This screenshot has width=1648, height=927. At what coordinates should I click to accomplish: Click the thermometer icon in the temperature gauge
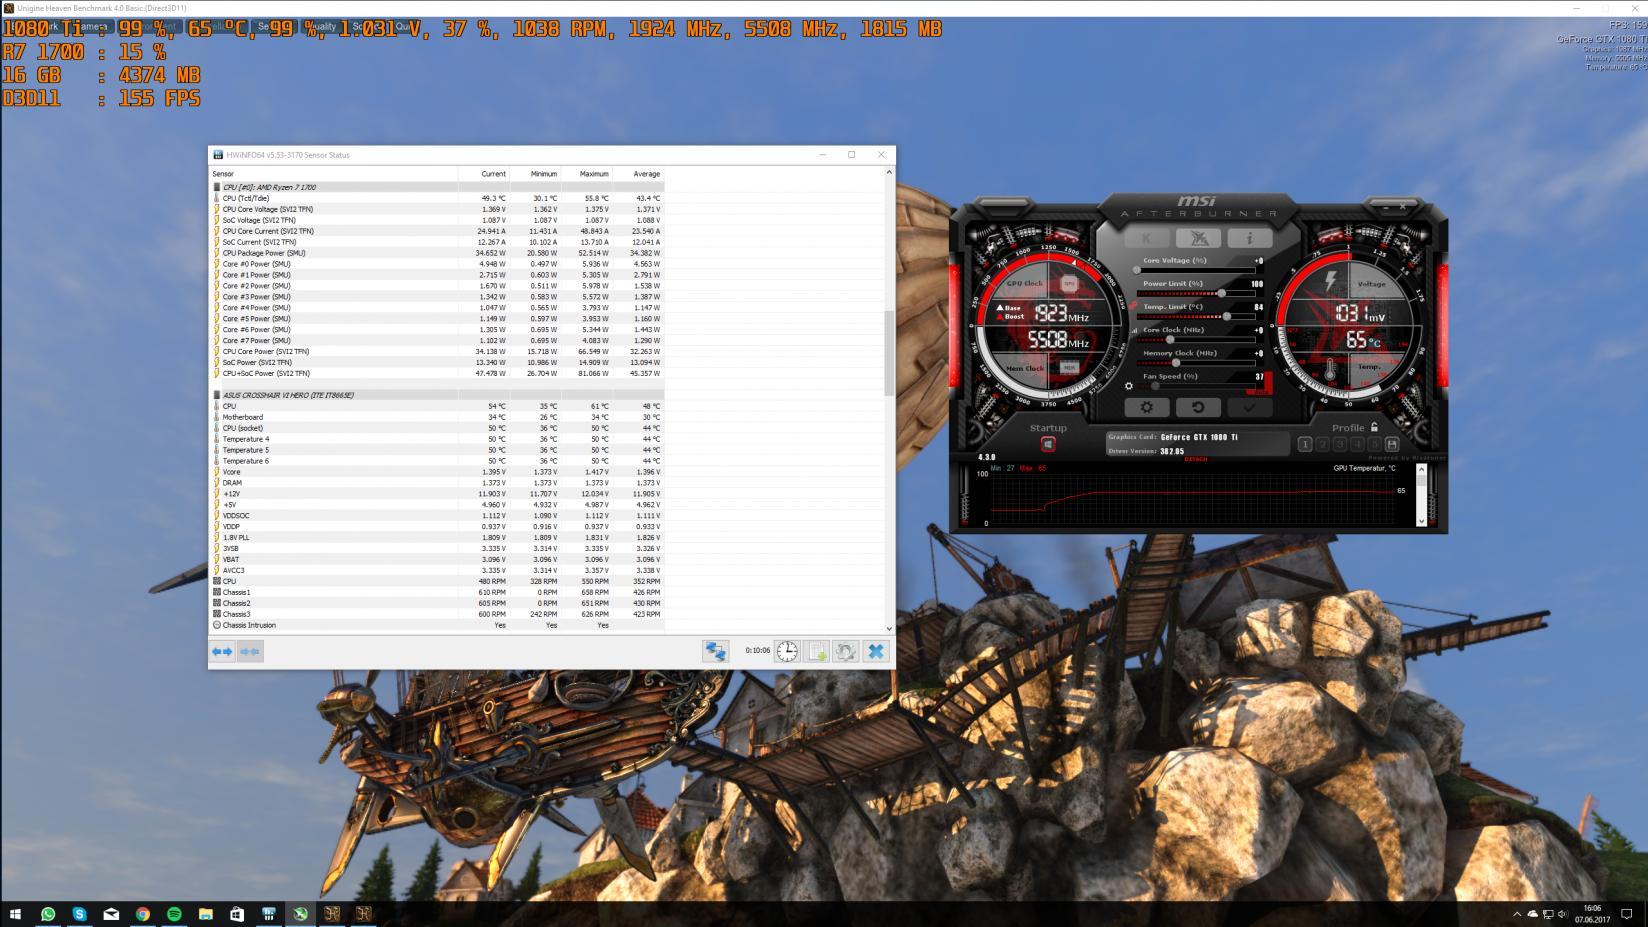pyautogui.click(x=1331, y=371)
